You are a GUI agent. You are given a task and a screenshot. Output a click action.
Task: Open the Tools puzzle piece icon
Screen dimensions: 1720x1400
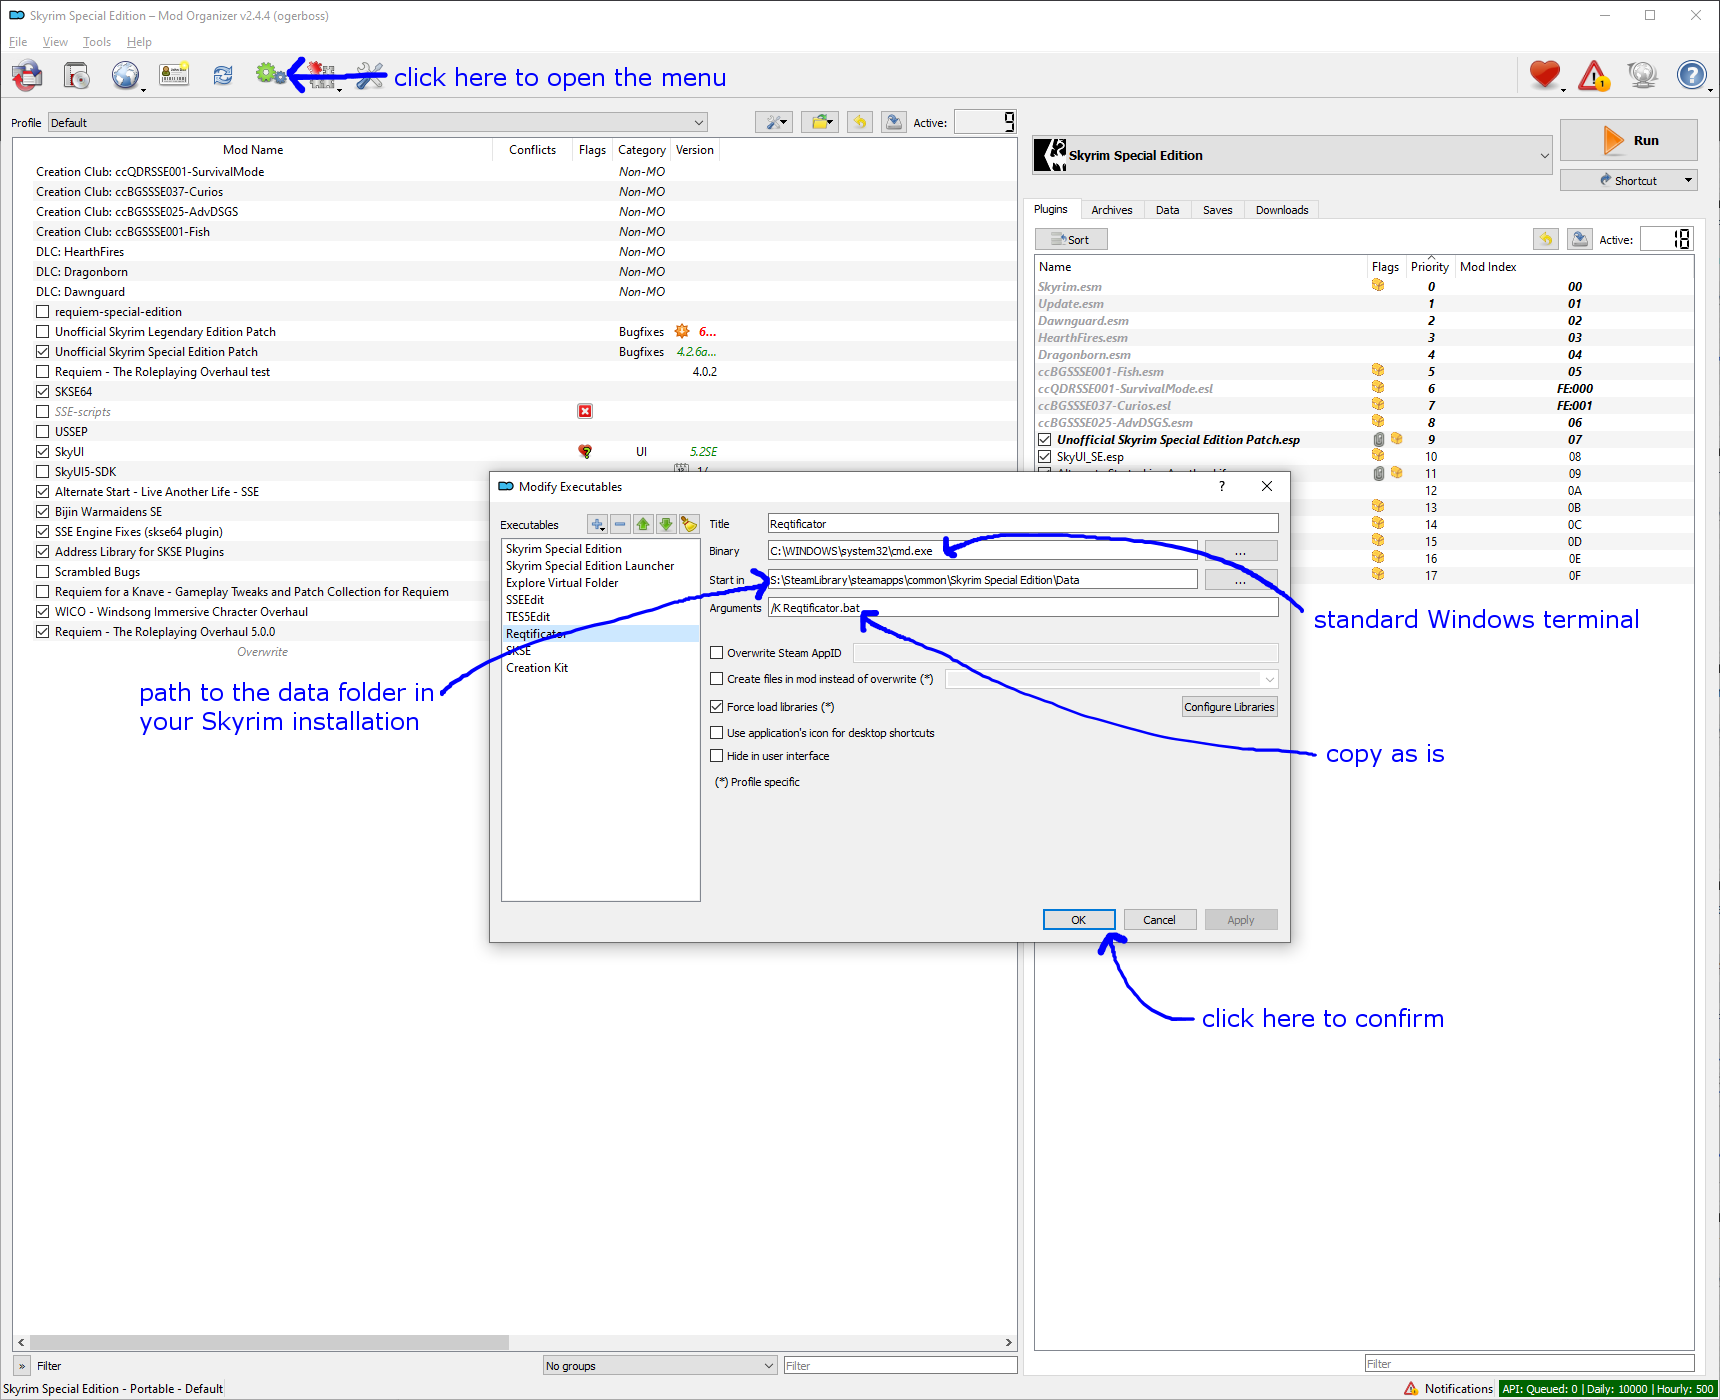point(321,75)
